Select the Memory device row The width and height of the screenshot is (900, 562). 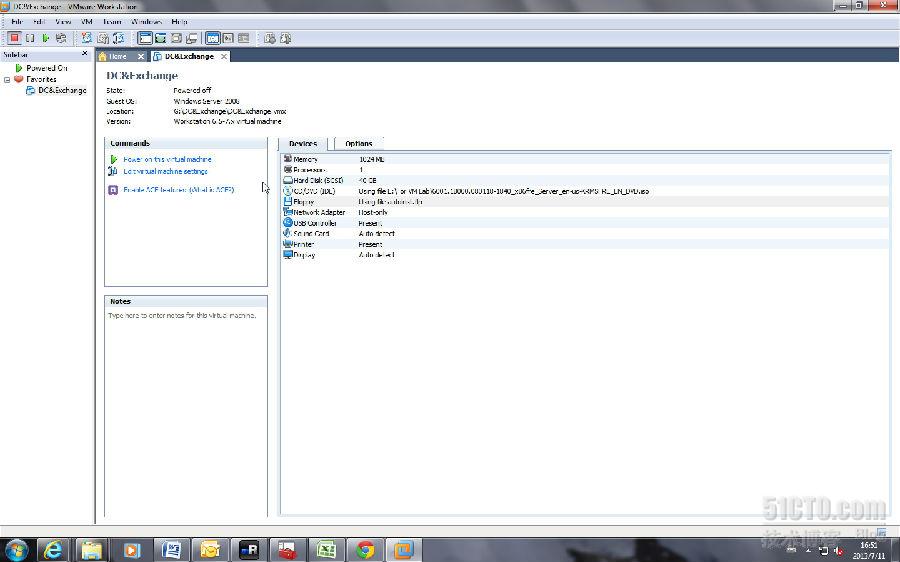coord(585,159)
